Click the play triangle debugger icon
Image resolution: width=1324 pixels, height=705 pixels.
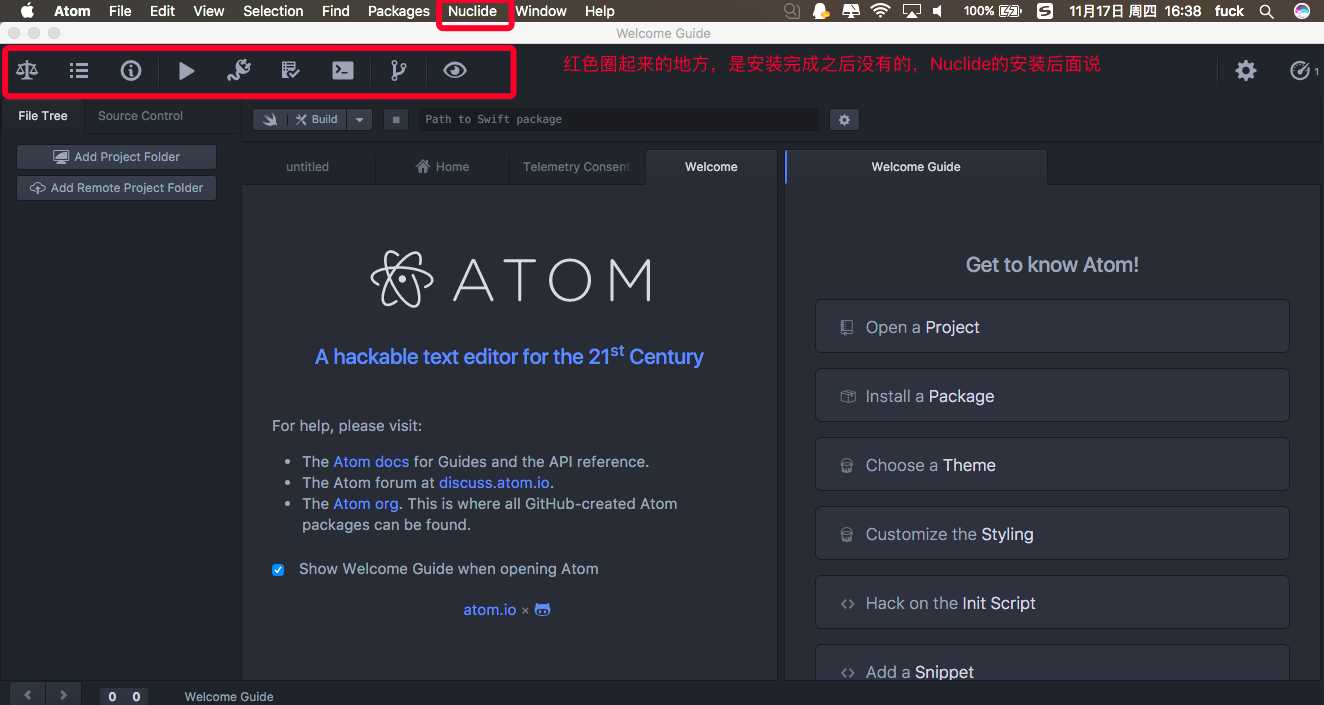coord(186,71)
